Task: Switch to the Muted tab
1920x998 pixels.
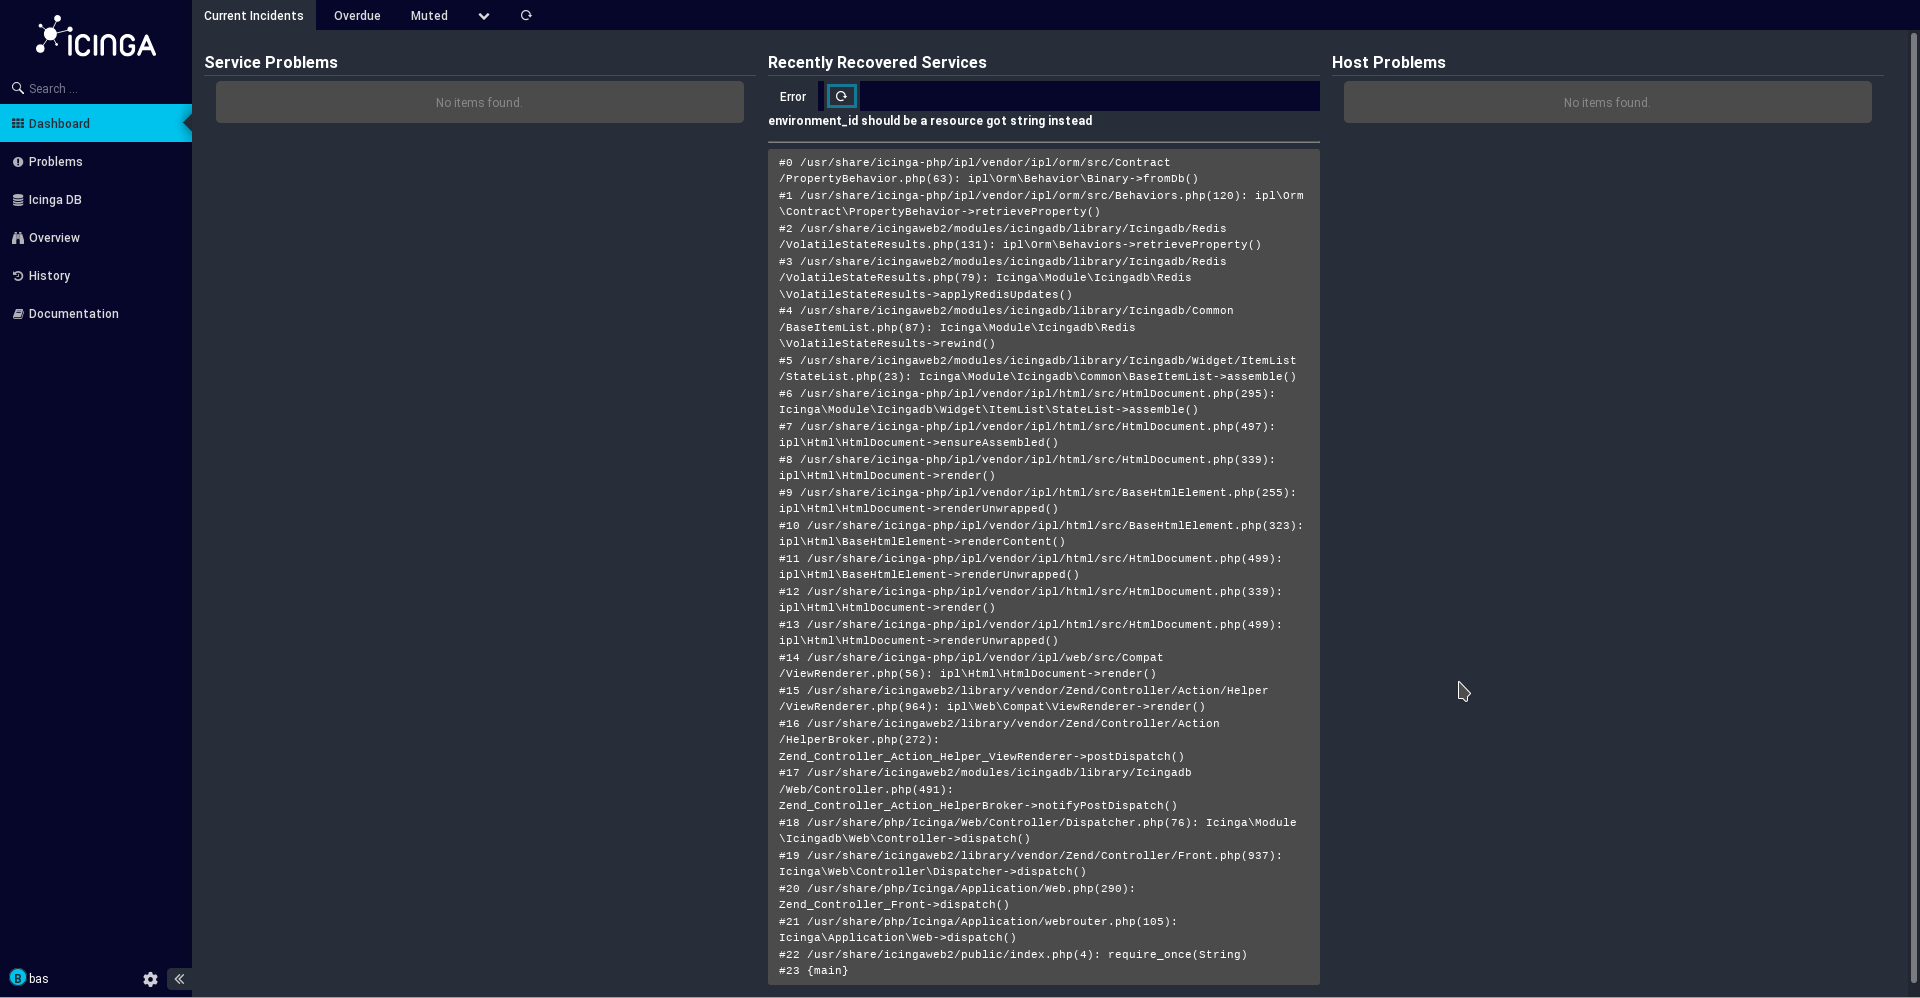Action: tap(429, 15)
